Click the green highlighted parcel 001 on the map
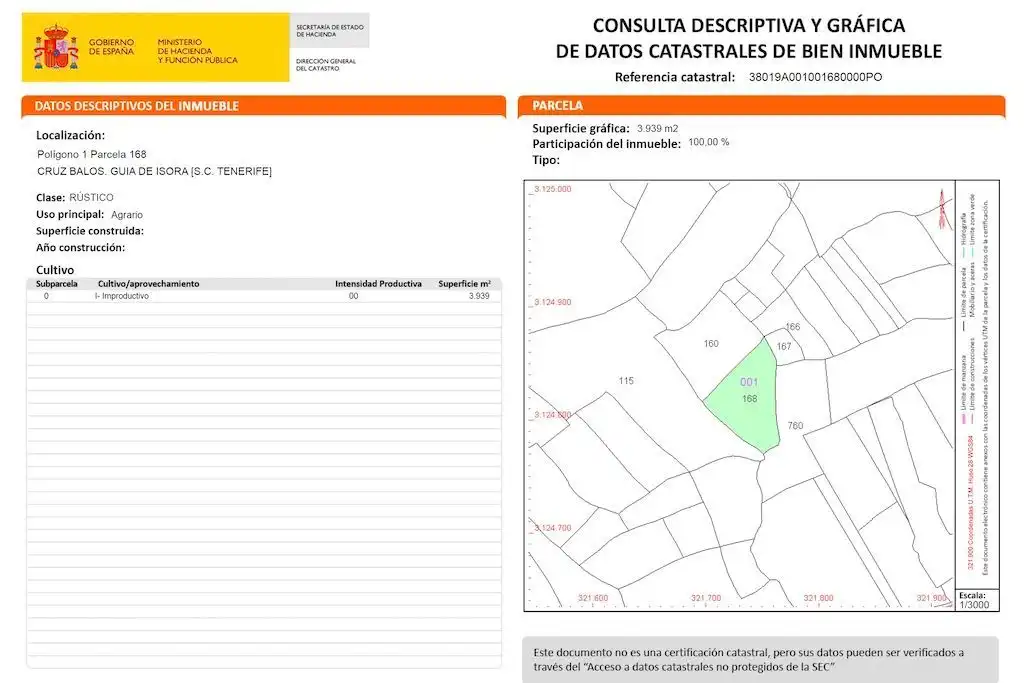Screen dimensions: 1024x683 744,398
